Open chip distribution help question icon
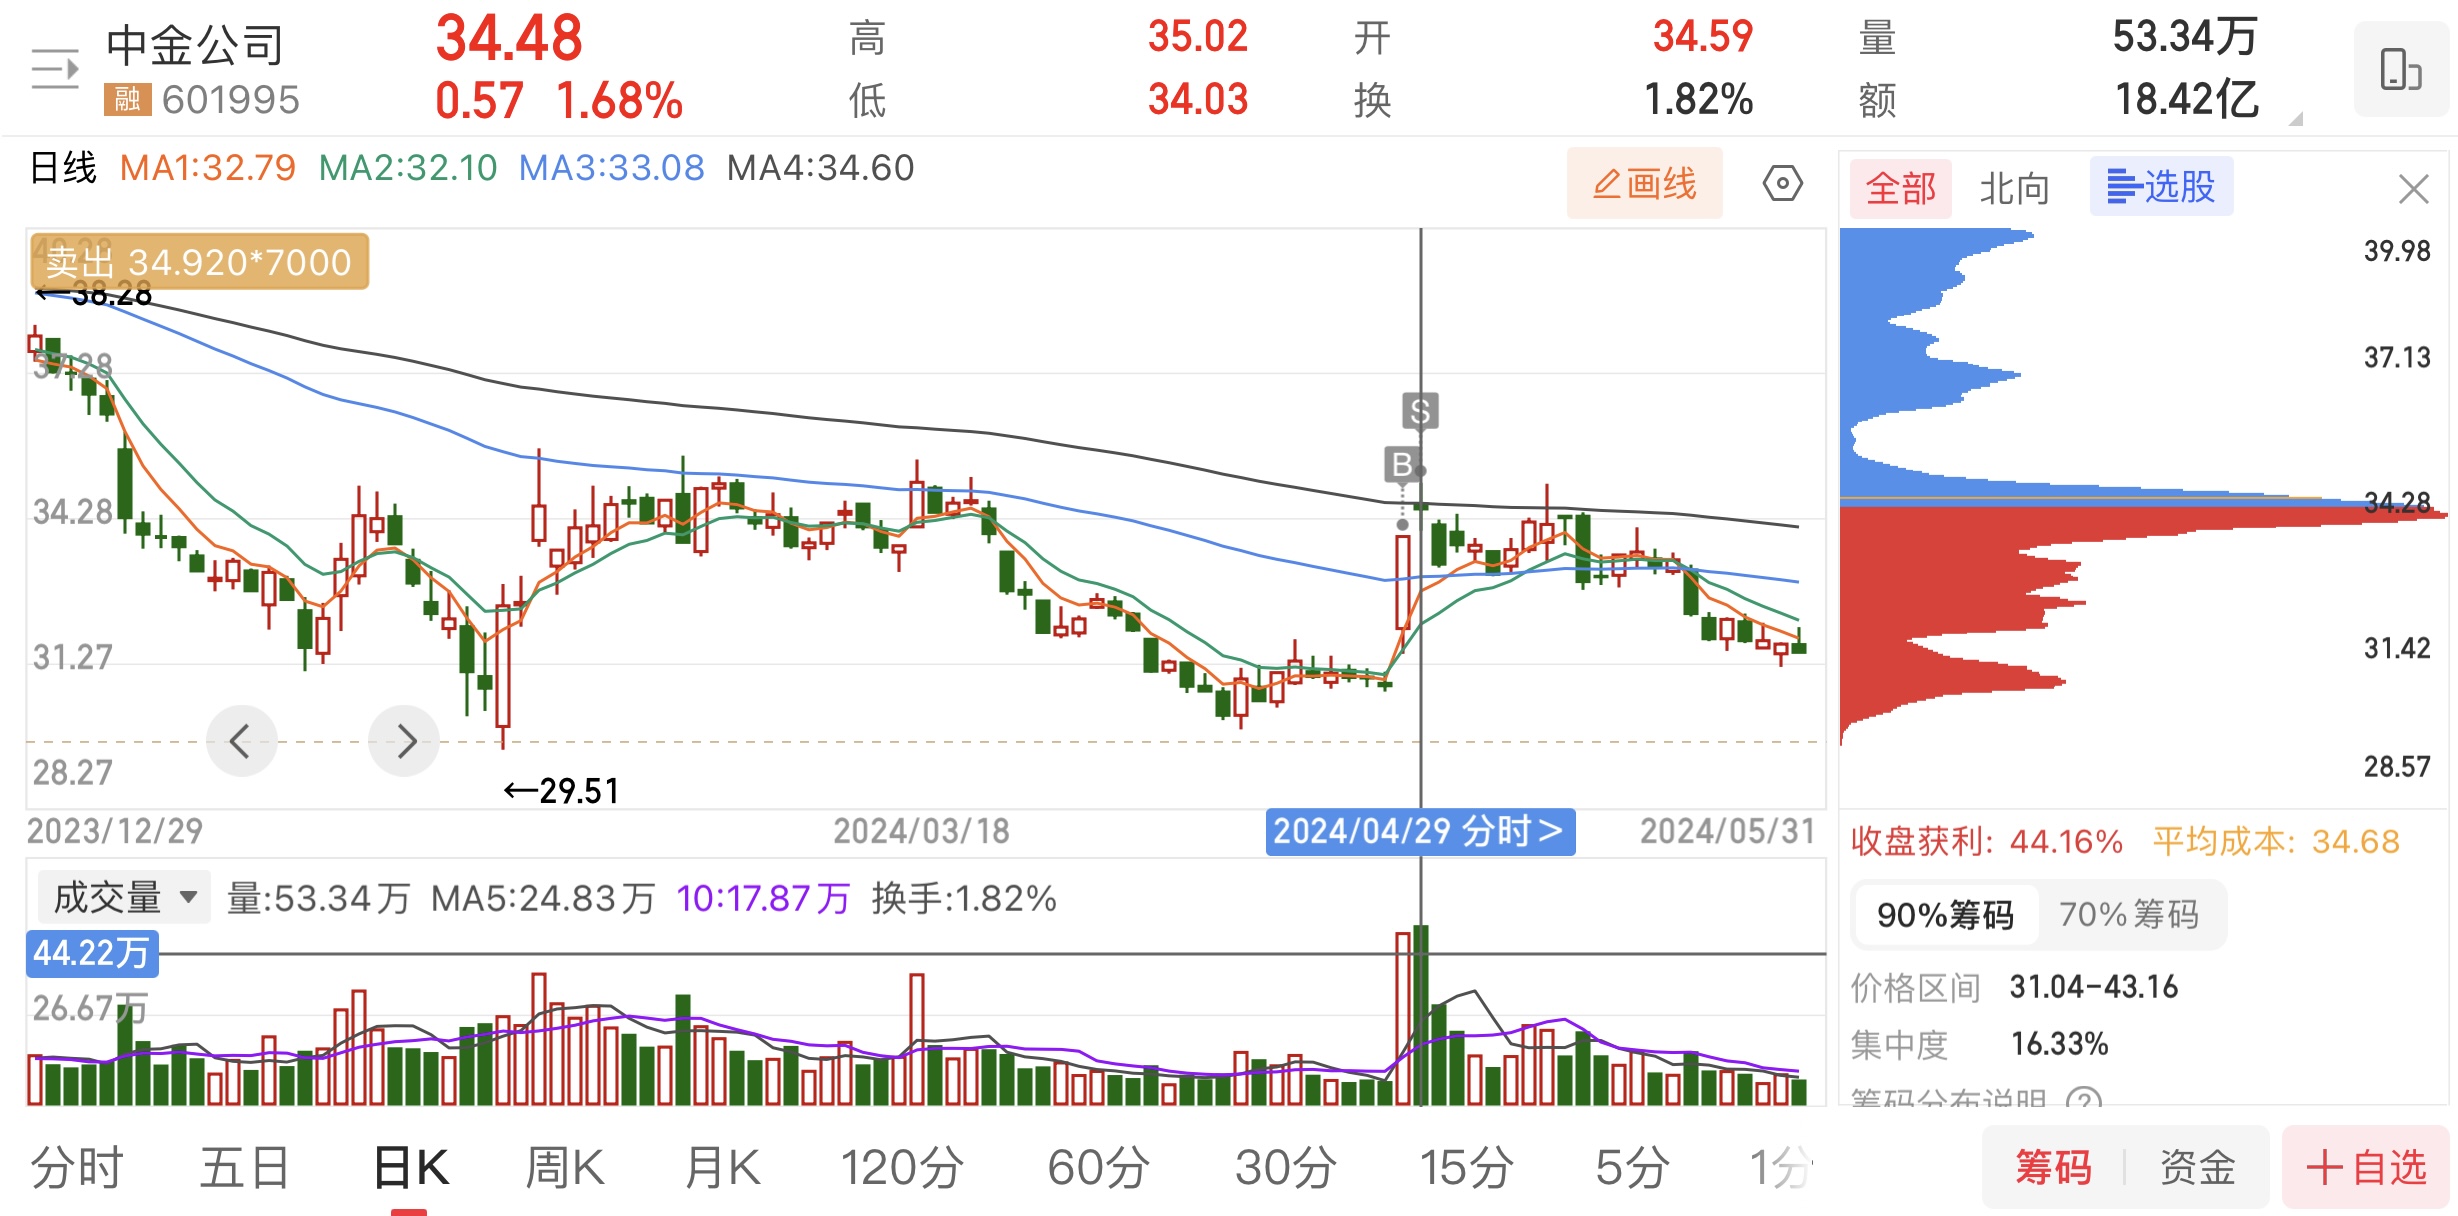This screenshot has width=2458, height=1216. tap(2084, 1099)
